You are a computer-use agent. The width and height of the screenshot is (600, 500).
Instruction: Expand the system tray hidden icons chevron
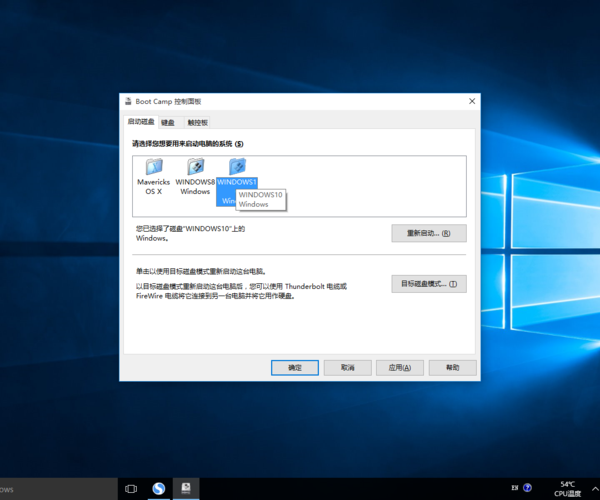click(x=595, y=489)
